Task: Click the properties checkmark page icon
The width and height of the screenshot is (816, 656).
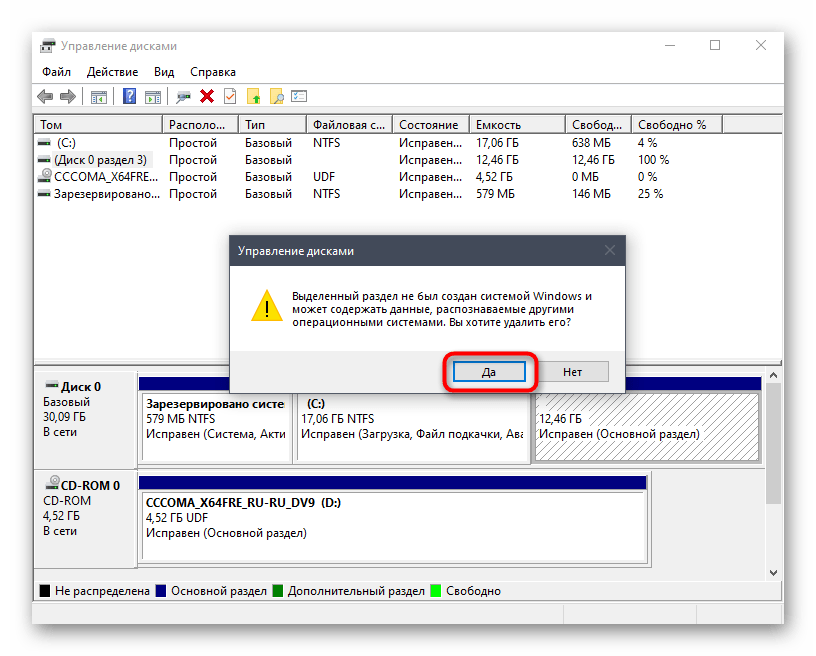Action: tap(230, 97)
